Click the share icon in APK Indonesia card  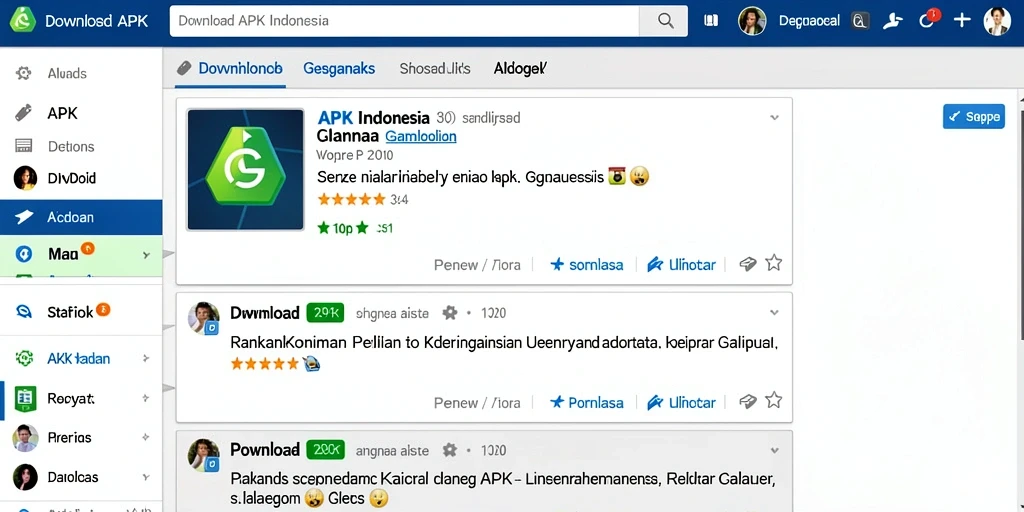747,264
